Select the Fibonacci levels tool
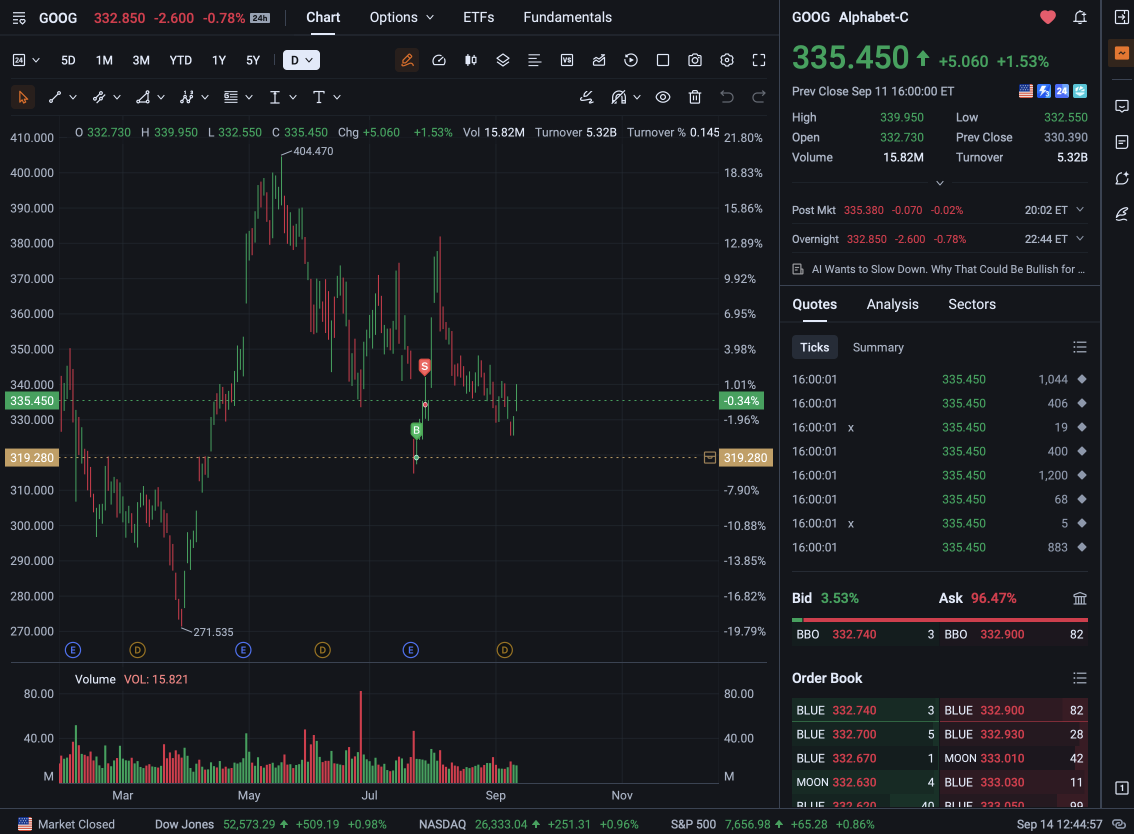1134x834 pixels. (x=231, y=97)
